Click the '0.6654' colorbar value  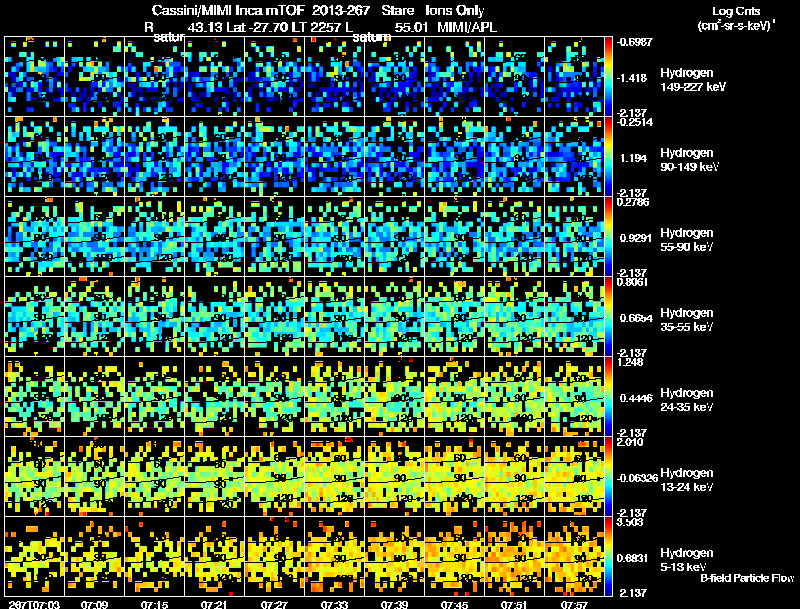[636, 318]
